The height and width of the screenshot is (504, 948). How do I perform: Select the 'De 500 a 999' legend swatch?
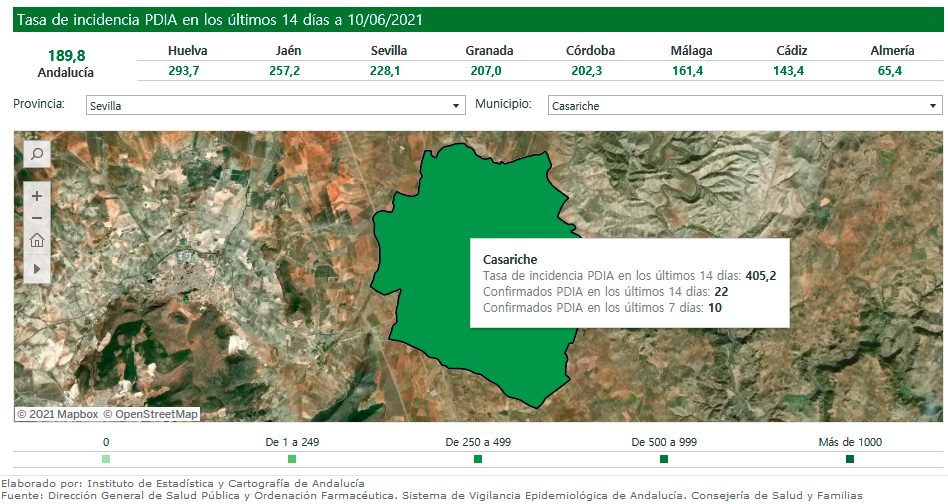coord(664,459)
